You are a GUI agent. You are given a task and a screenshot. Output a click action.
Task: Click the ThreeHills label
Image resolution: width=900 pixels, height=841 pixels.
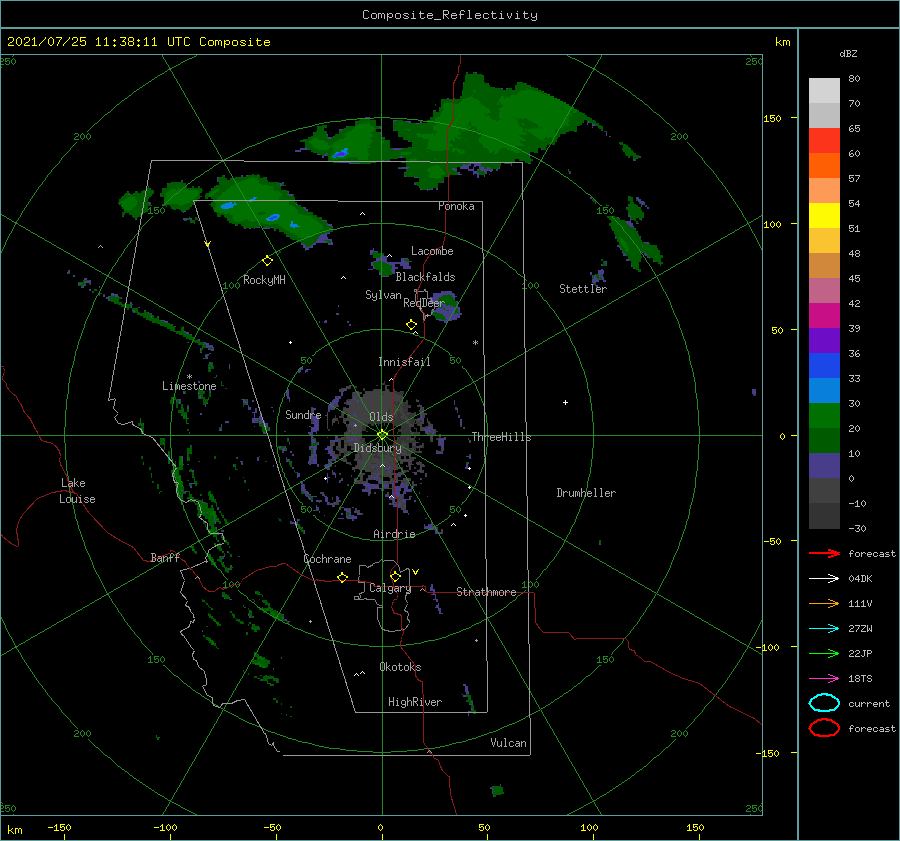(x=502, y=437)
